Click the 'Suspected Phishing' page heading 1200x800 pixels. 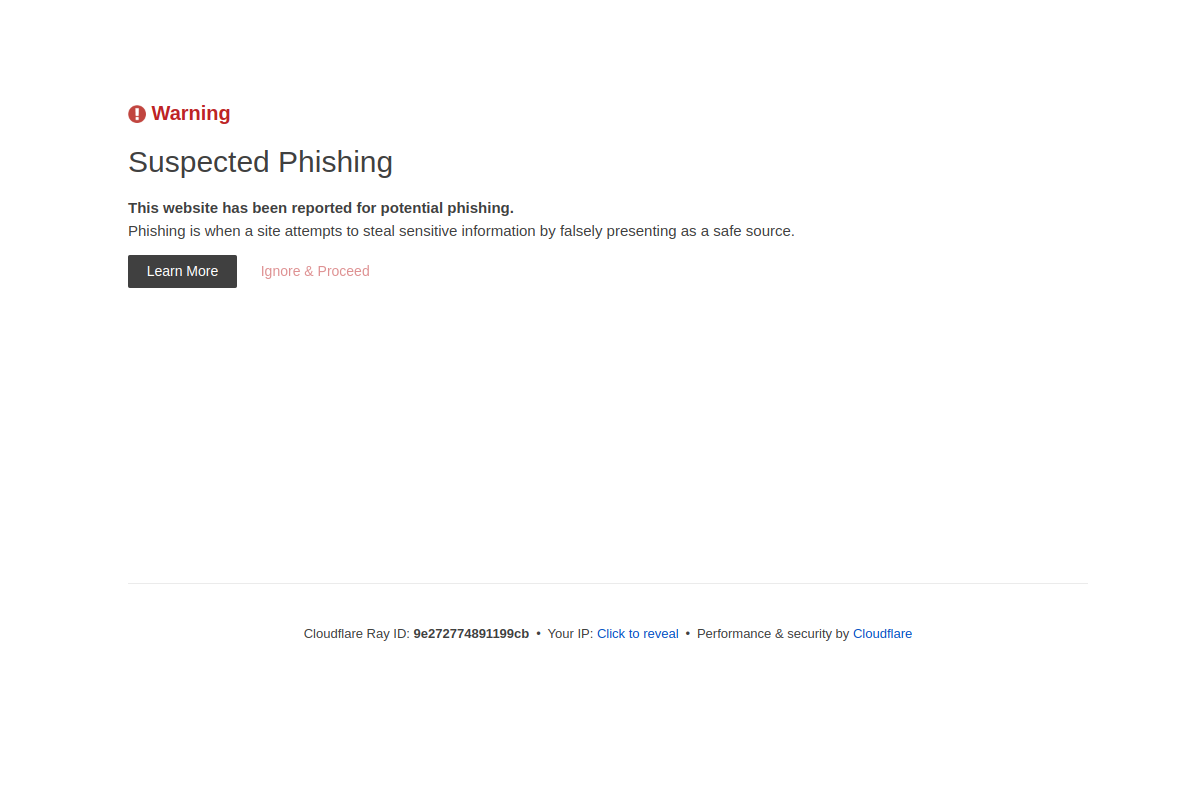click(260, 161)
